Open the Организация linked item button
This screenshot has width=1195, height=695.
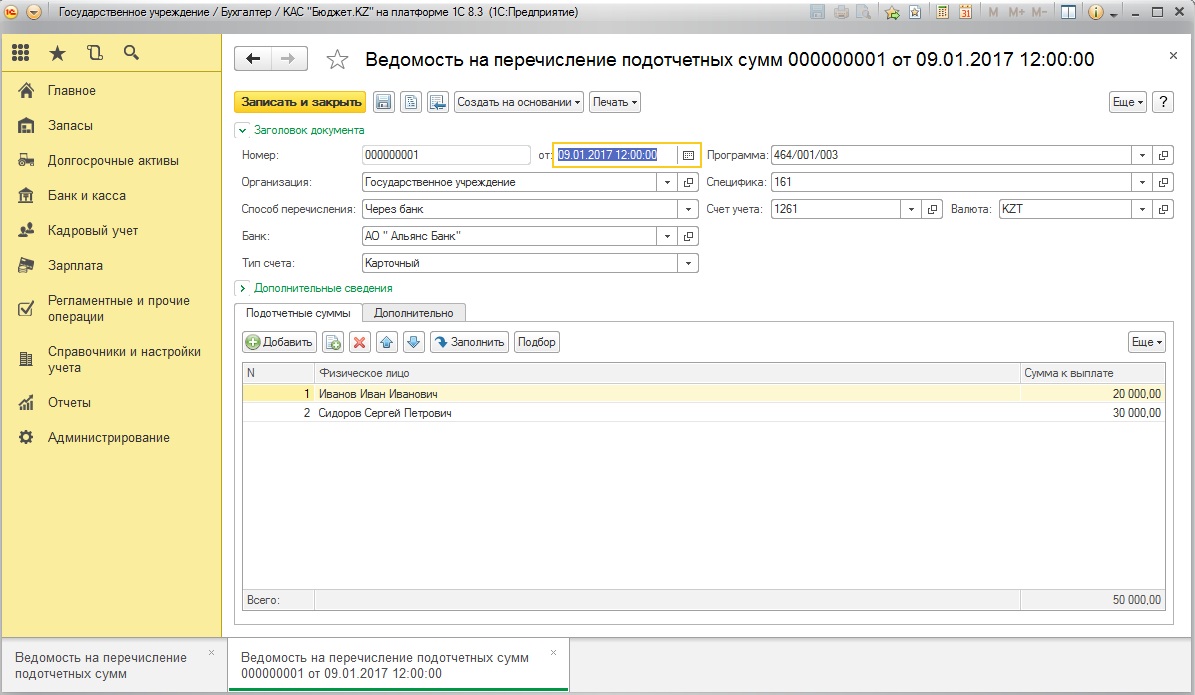click(688, 182)
